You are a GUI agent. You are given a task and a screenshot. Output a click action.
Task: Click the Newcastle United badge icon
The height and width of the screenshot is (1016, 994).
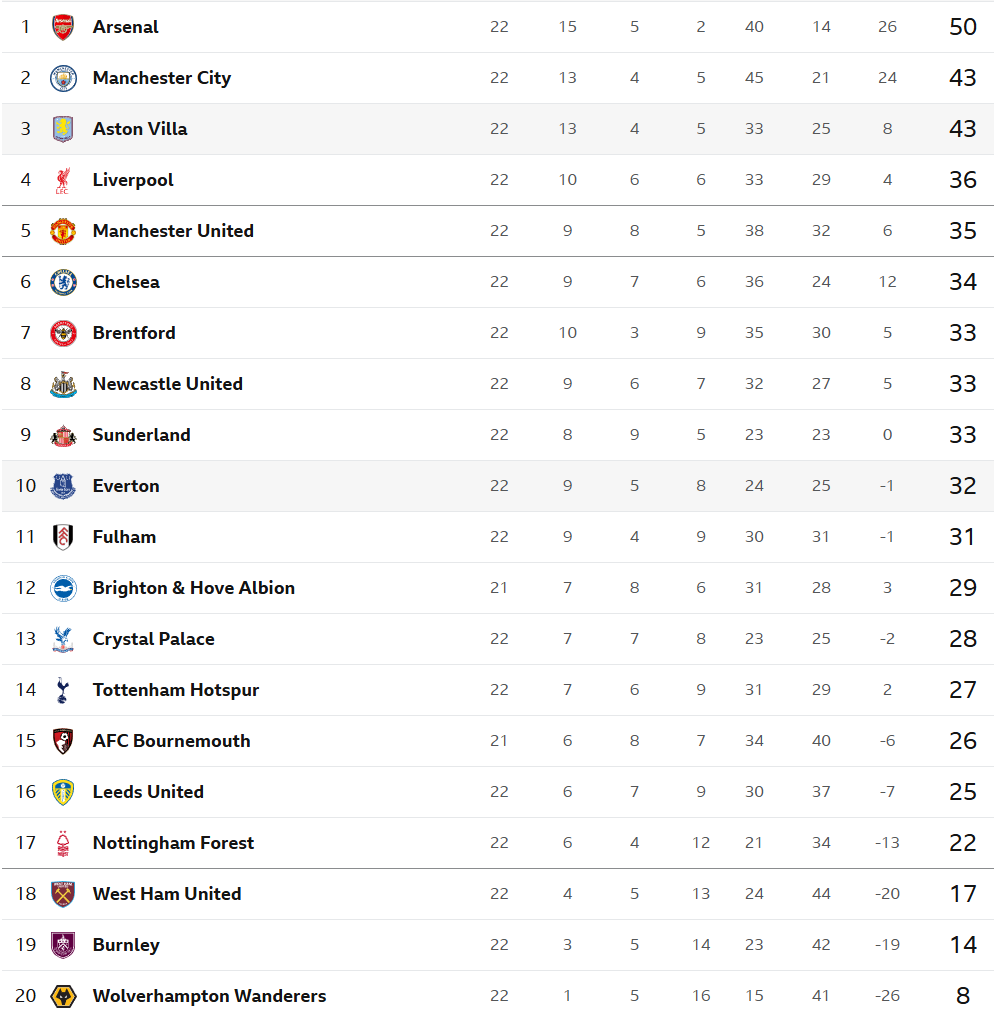(x=63, y=384)
